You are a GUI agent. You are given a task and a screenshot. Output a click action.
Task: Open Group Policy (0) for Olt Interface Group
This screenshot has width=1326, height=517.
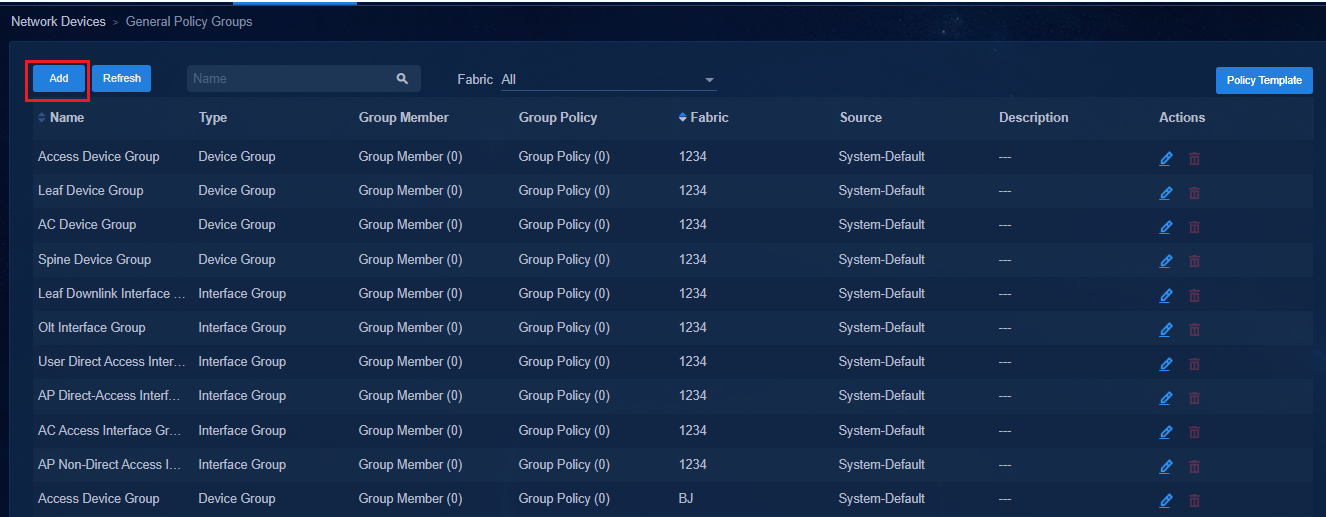[564, 327]
